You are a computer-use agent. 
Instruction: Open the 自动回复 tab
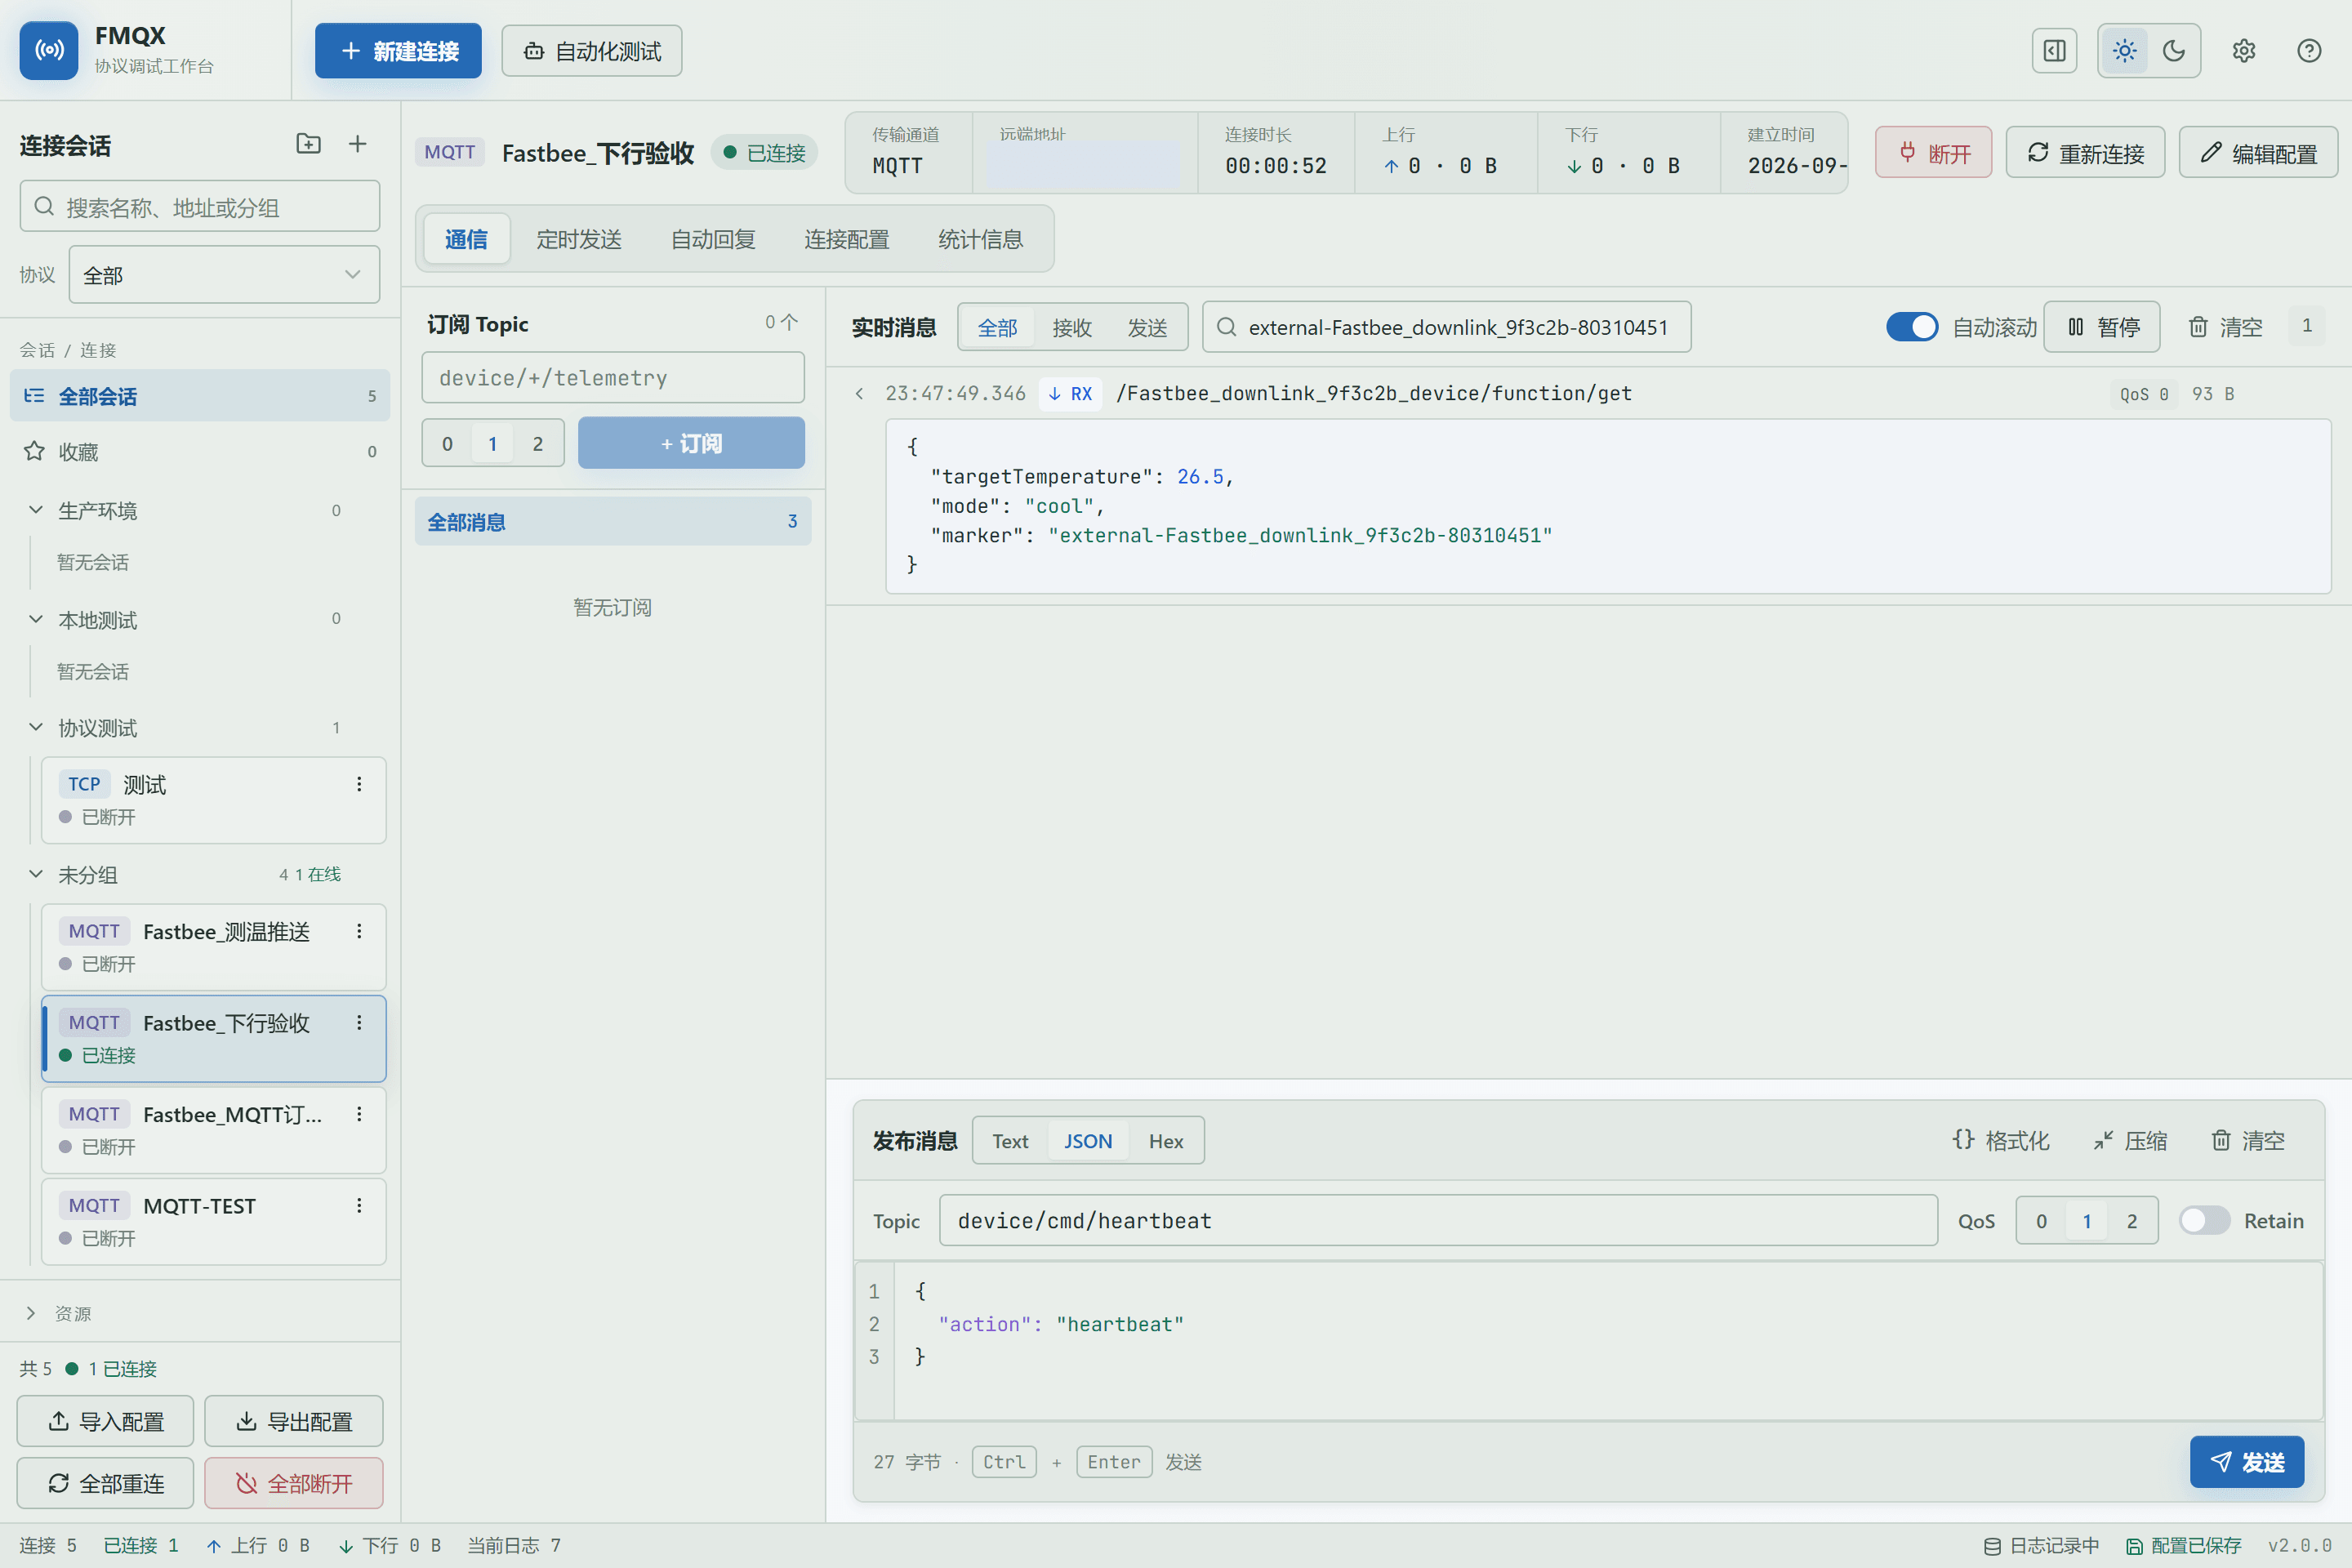pos(713,239)
